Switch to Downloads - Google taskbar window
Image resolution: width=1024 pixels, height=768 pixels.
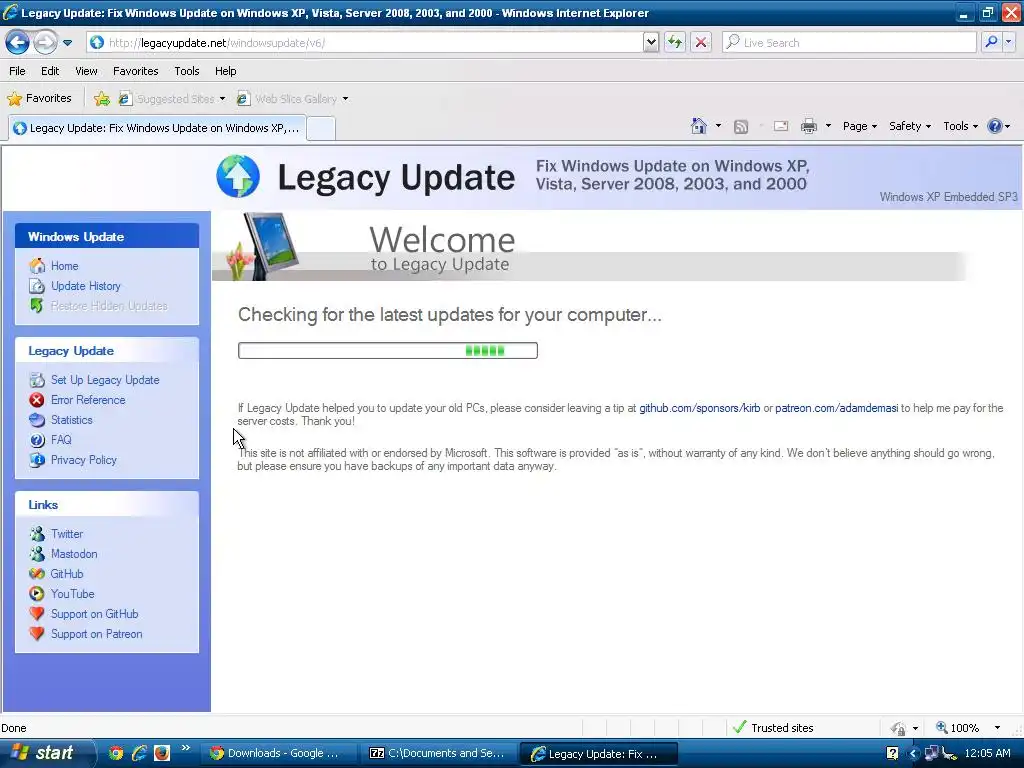(278, 753)
